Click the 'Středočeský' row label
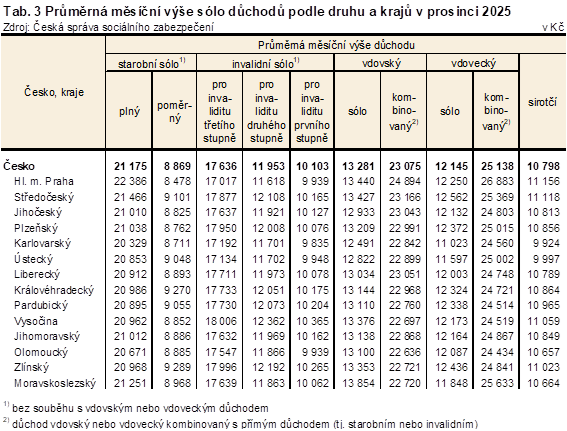 click(44, 197)
